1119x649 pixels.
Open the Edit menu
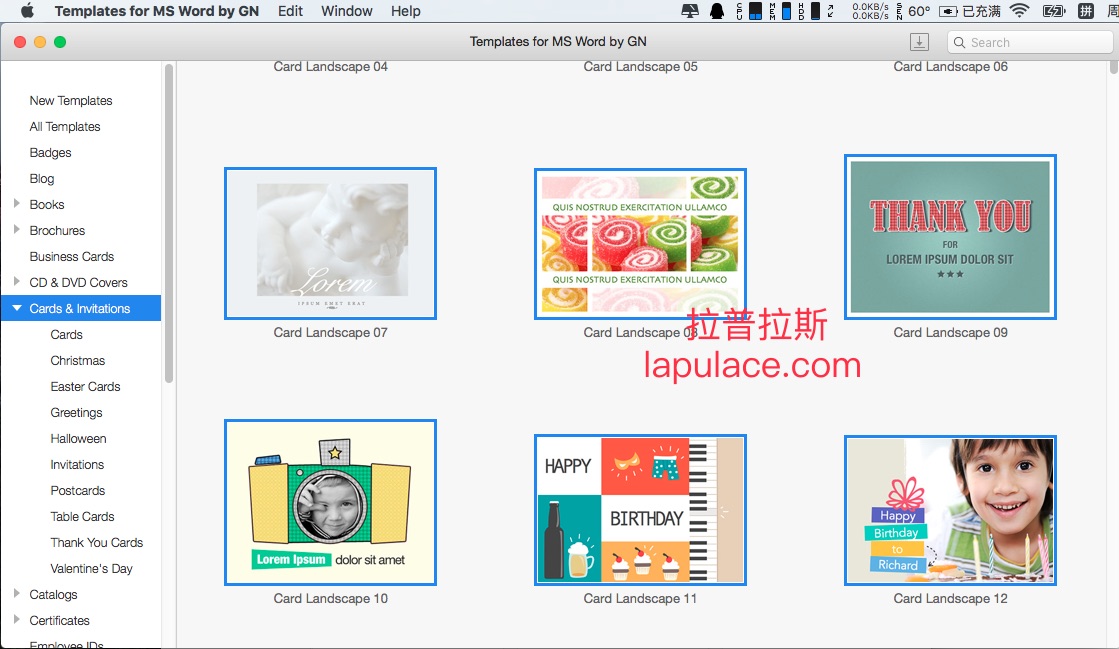pyautogui.click(x=290, y=11)
